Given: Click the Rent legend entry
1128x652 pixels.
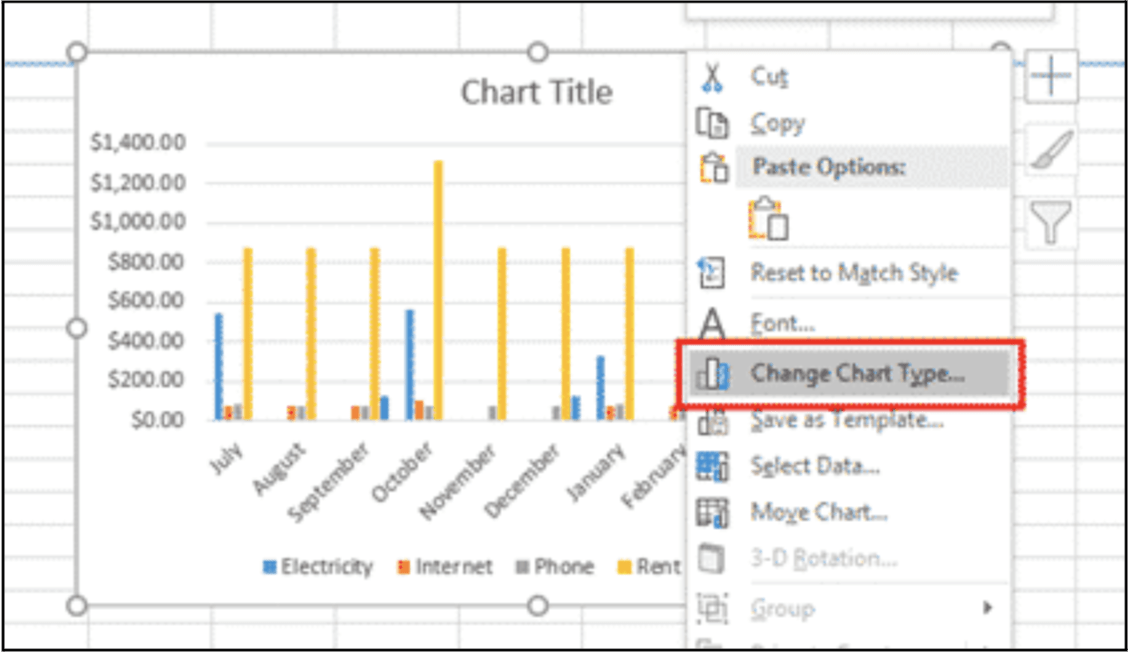Looking at the screenshot, I should [x=649, y=567].
